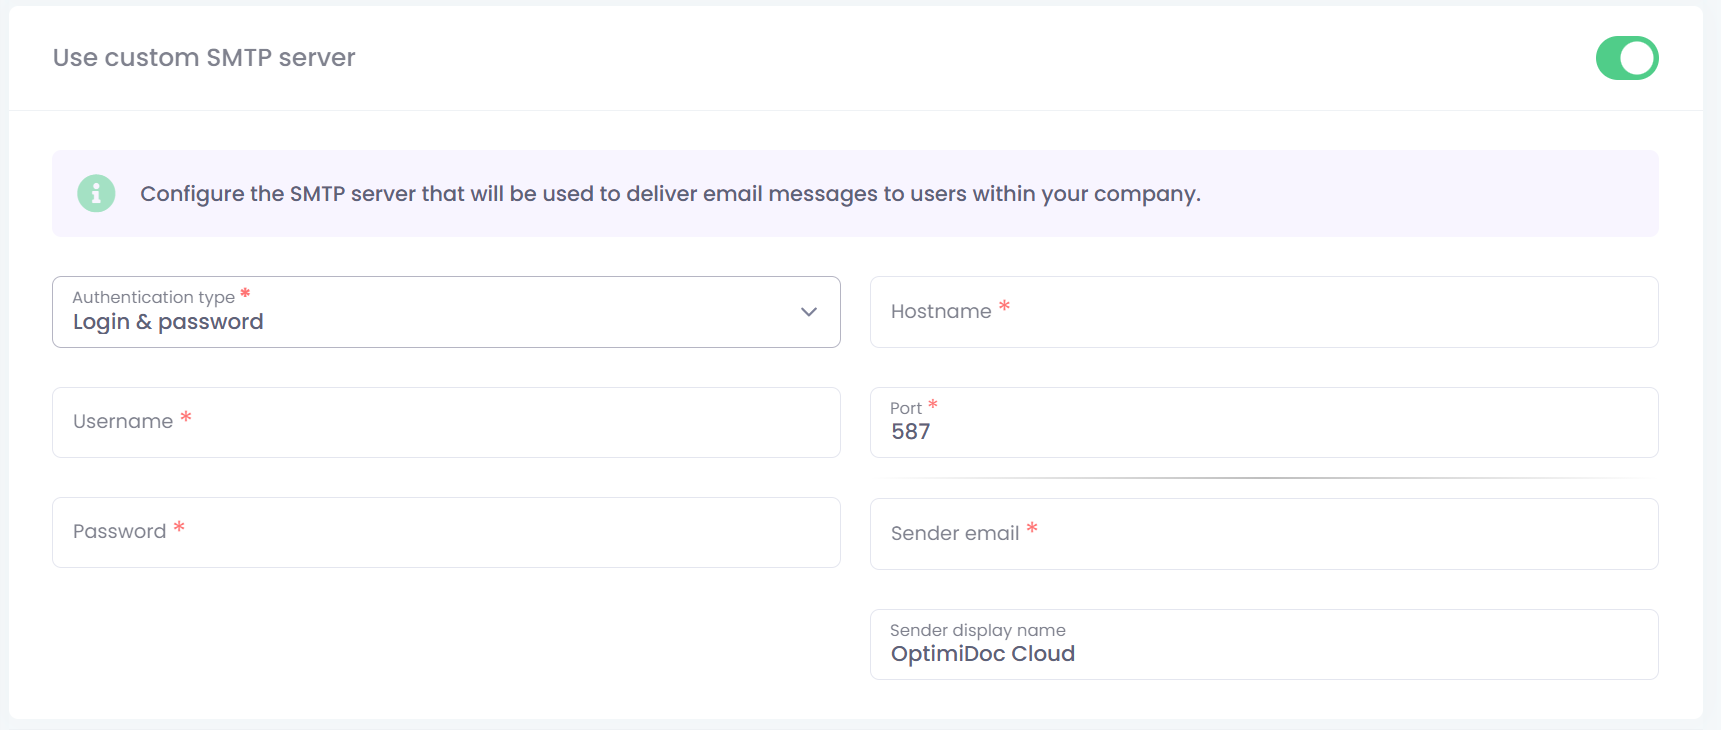
Task: Click the Sender display name field
Action: (x=1264, y=644)
